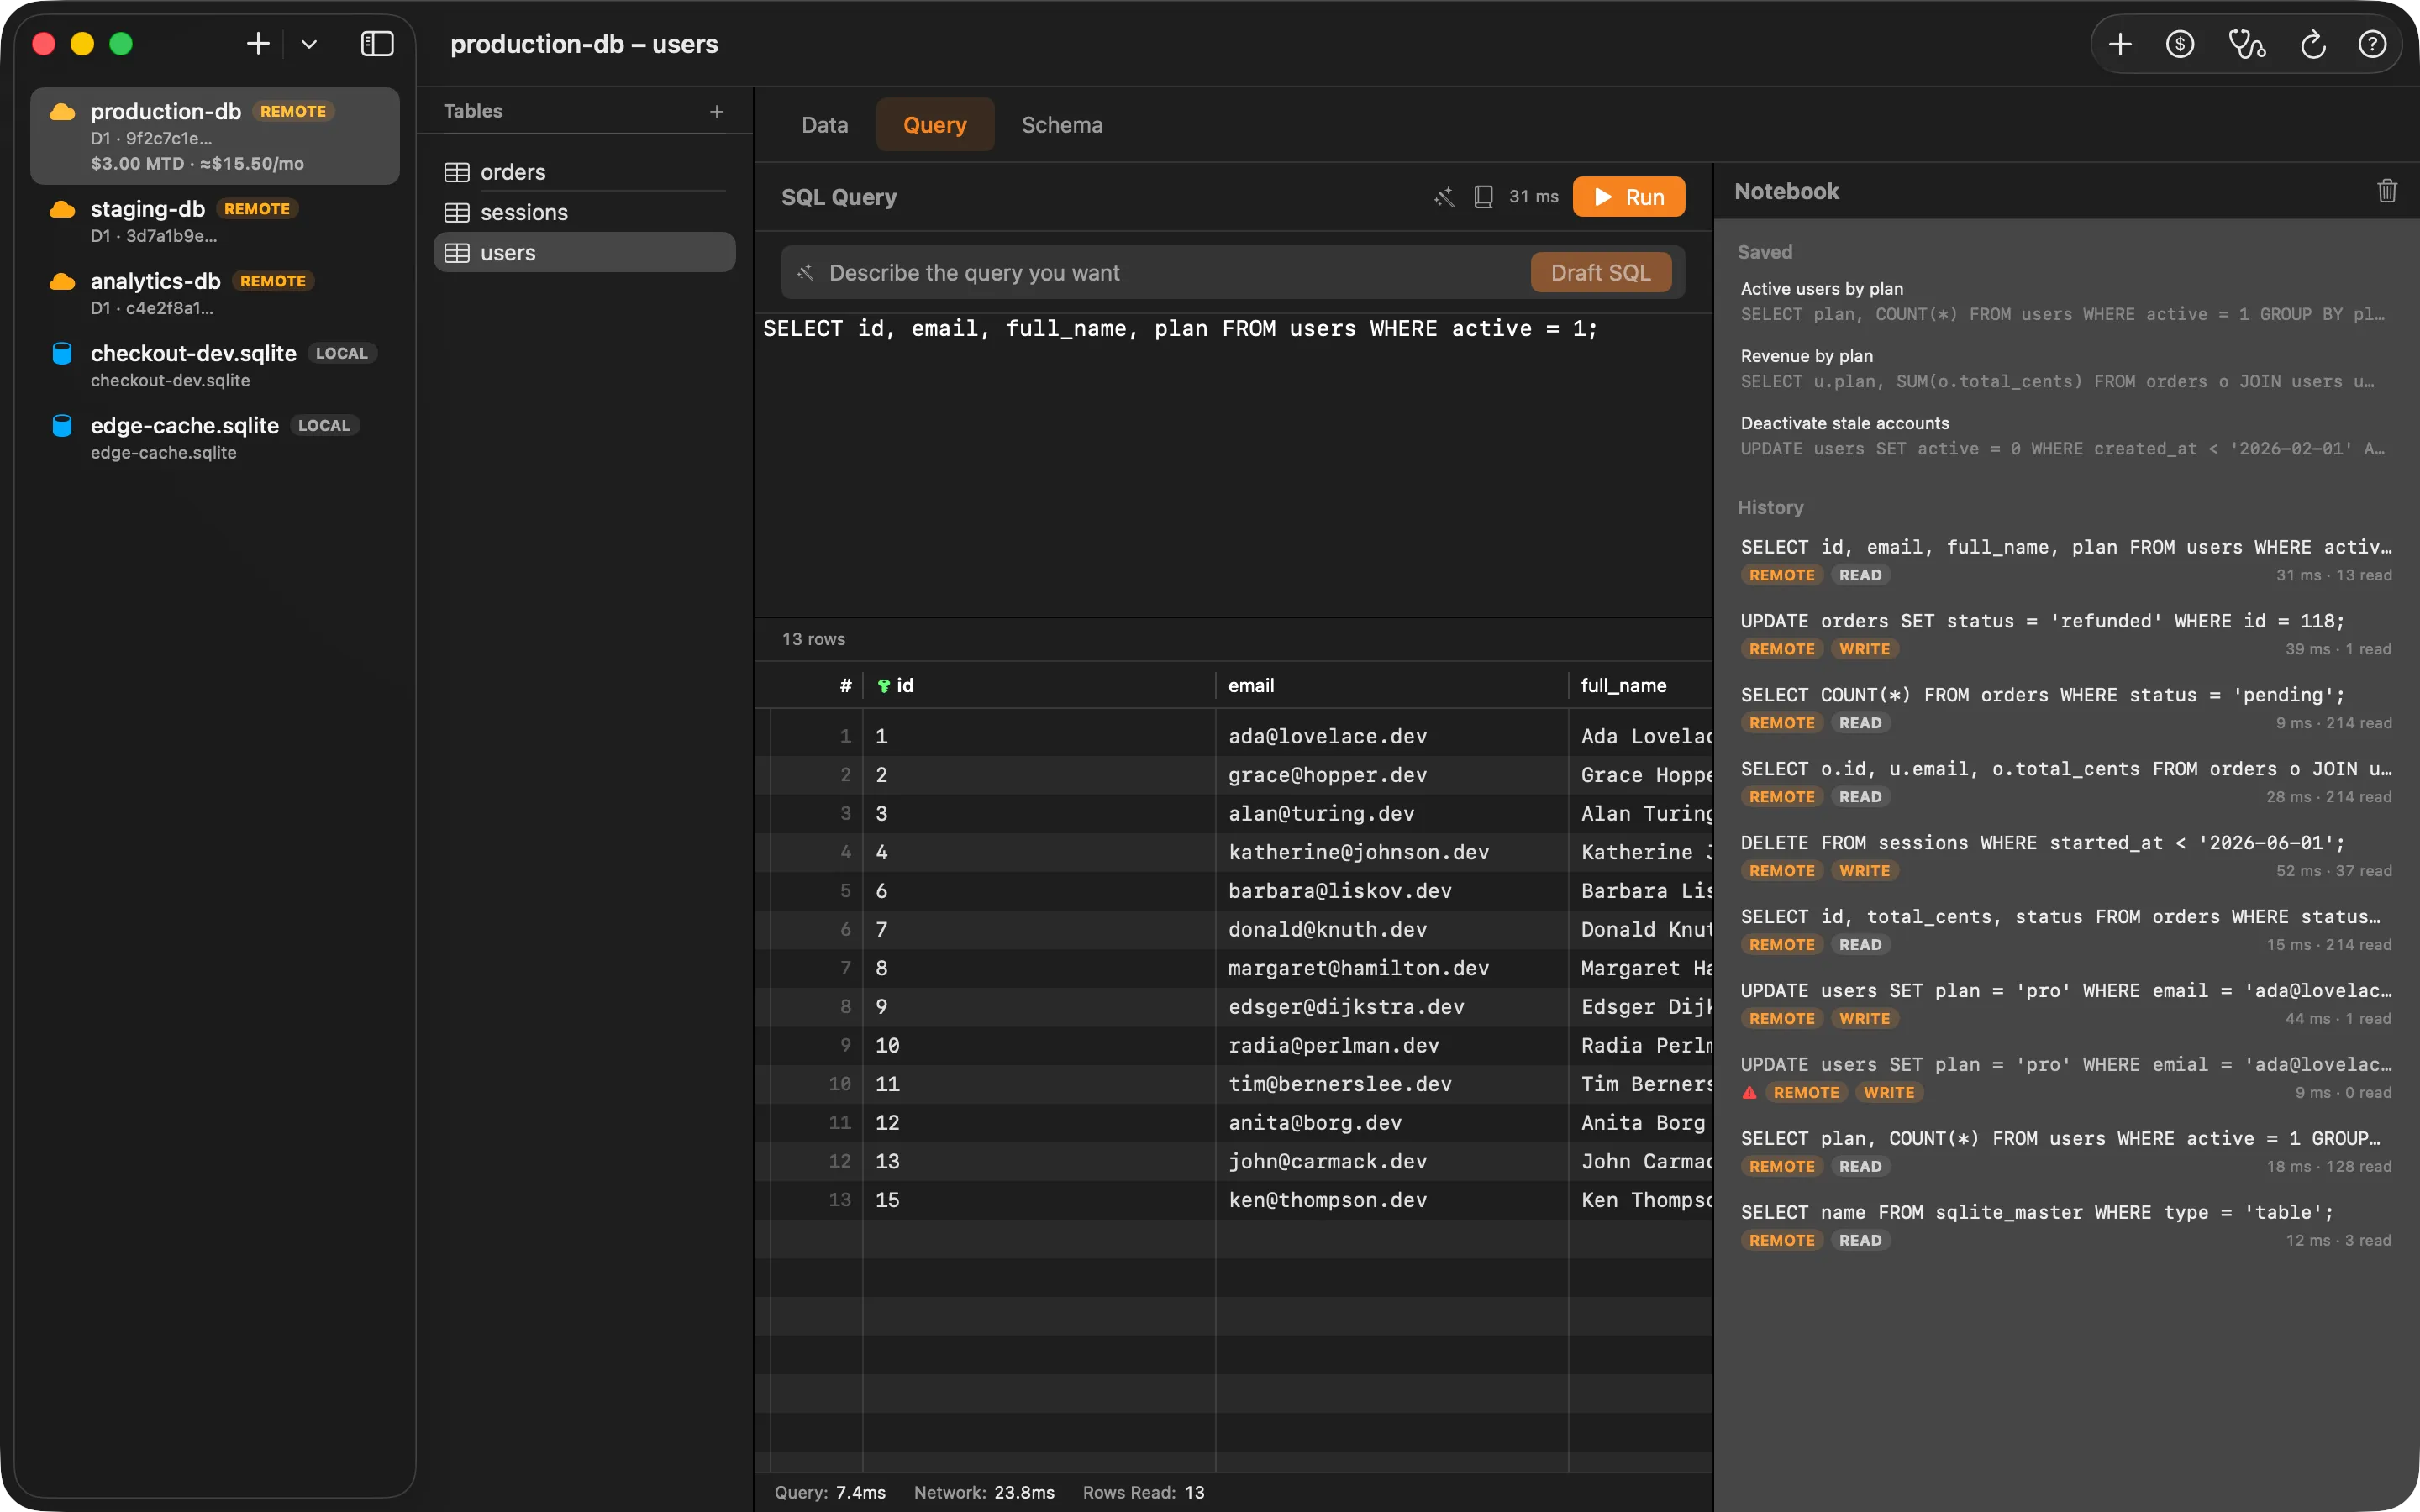This screenshot has width=2420, height=1512.
Task: Open the edge-cache.sqlite local database
Action: tap(215, 437)
